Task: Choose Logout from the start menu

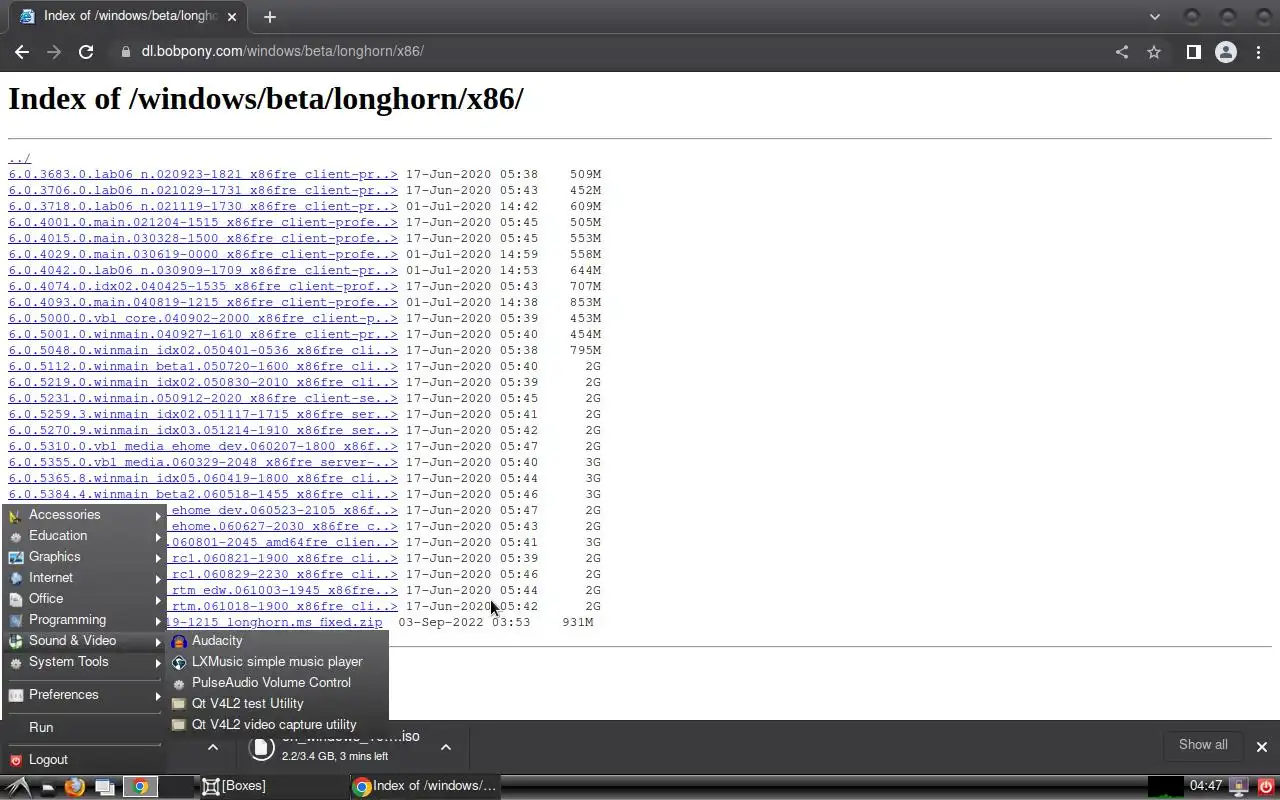Action: coord(84,760)
